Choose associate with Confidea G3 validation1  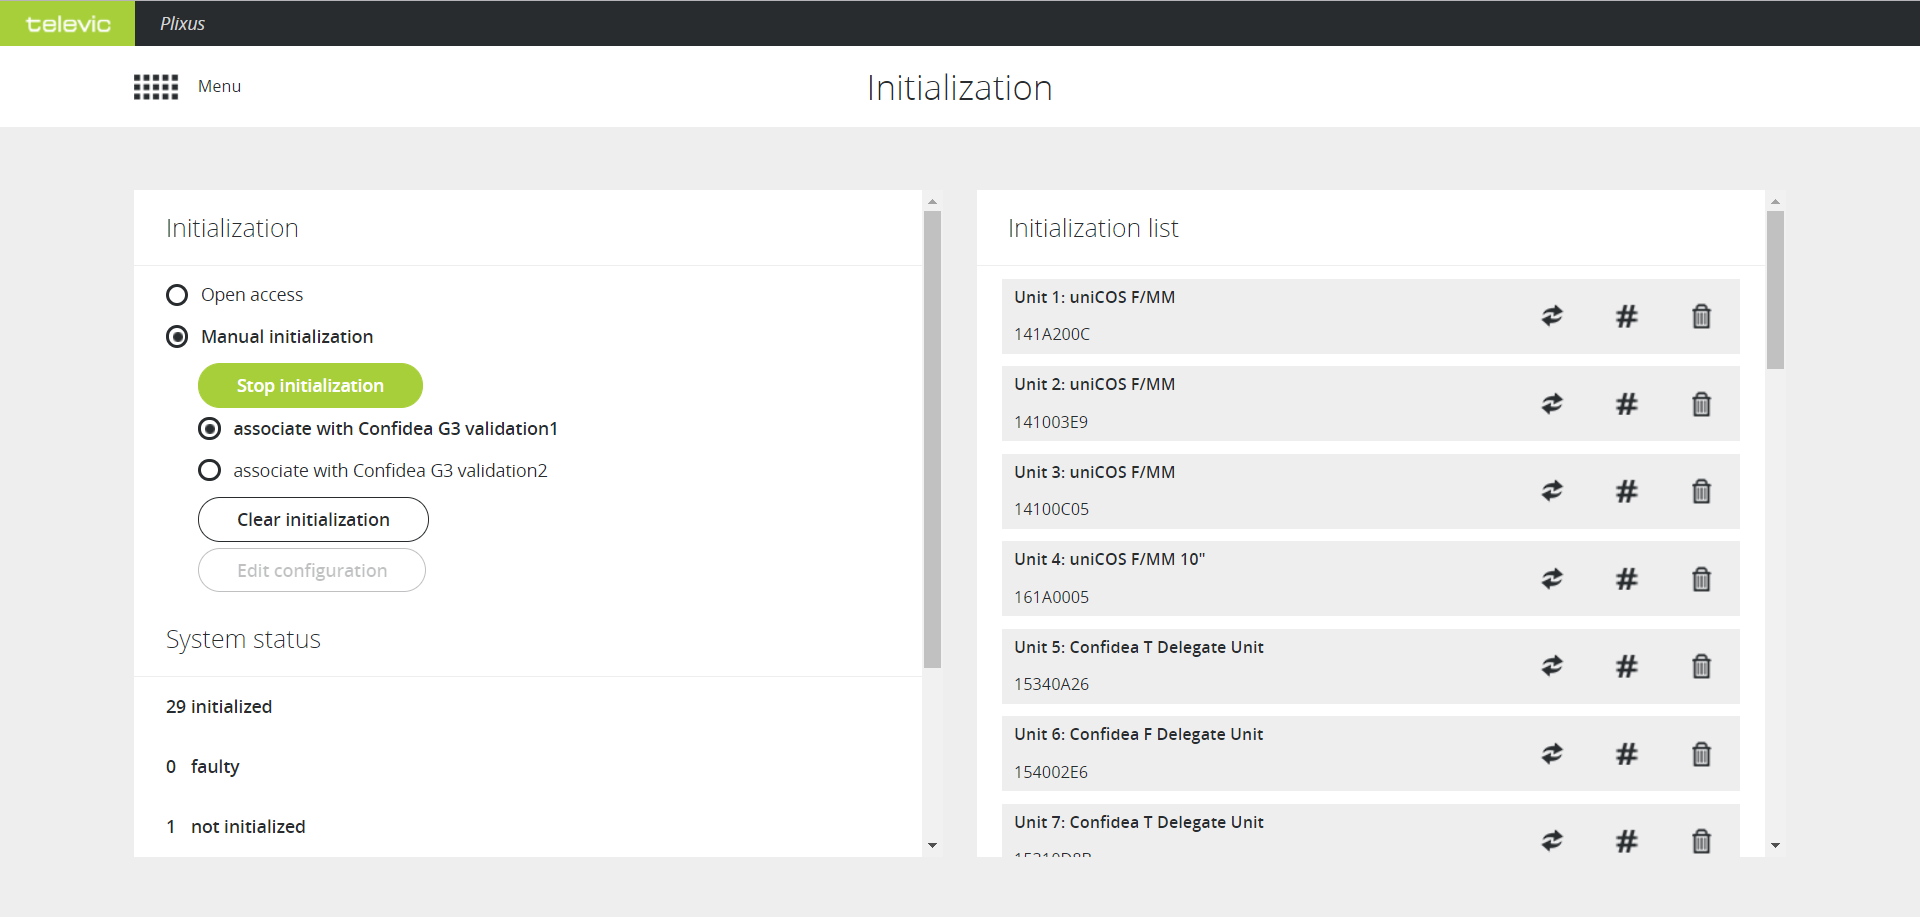point(209,429)
